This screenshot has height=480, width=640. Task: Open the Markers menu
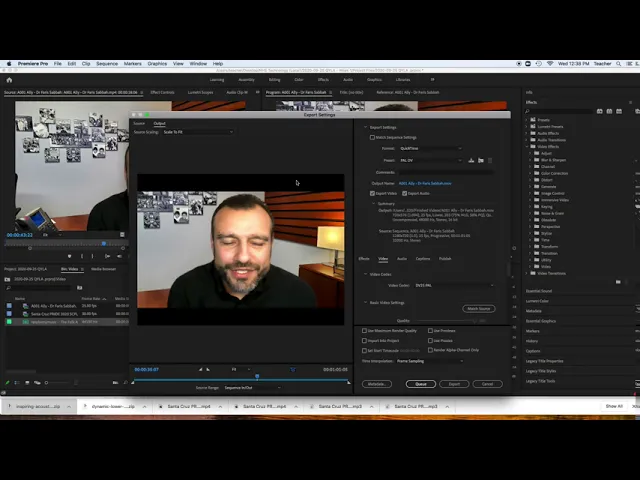[133, 64]
